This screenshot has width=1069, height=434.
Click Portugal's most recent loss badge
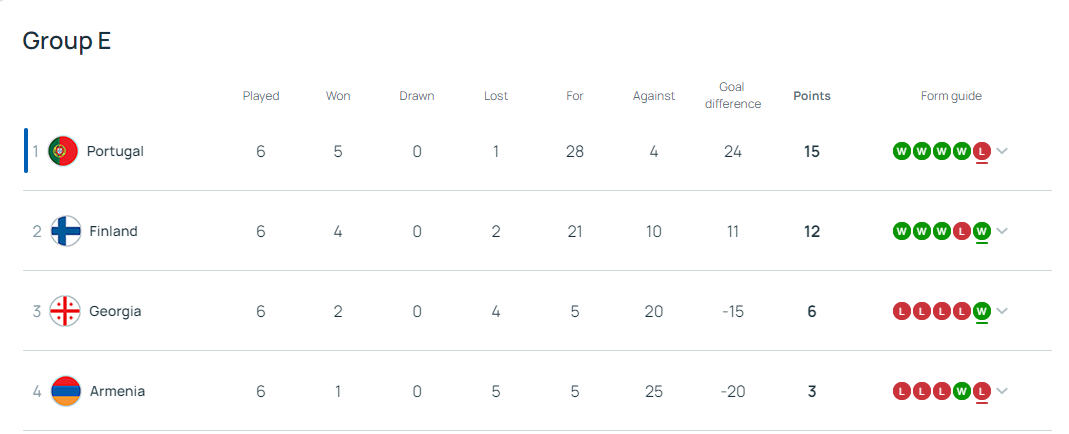[982, 151]
